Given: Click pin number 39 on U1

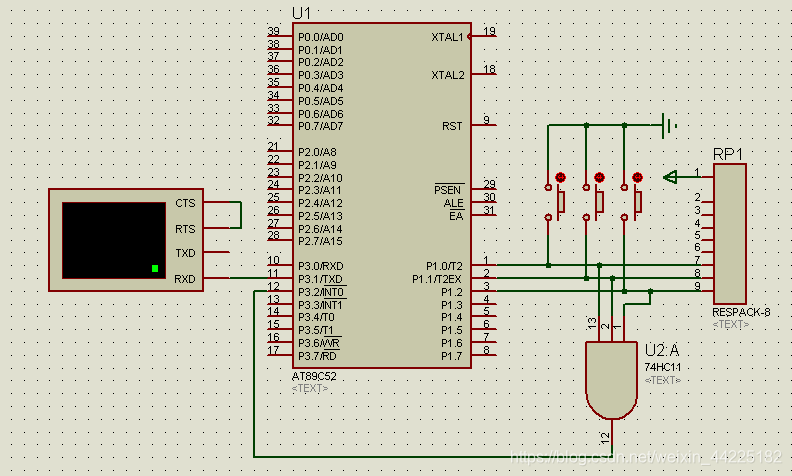Looking at the screenshot, I should coord(274,31).
